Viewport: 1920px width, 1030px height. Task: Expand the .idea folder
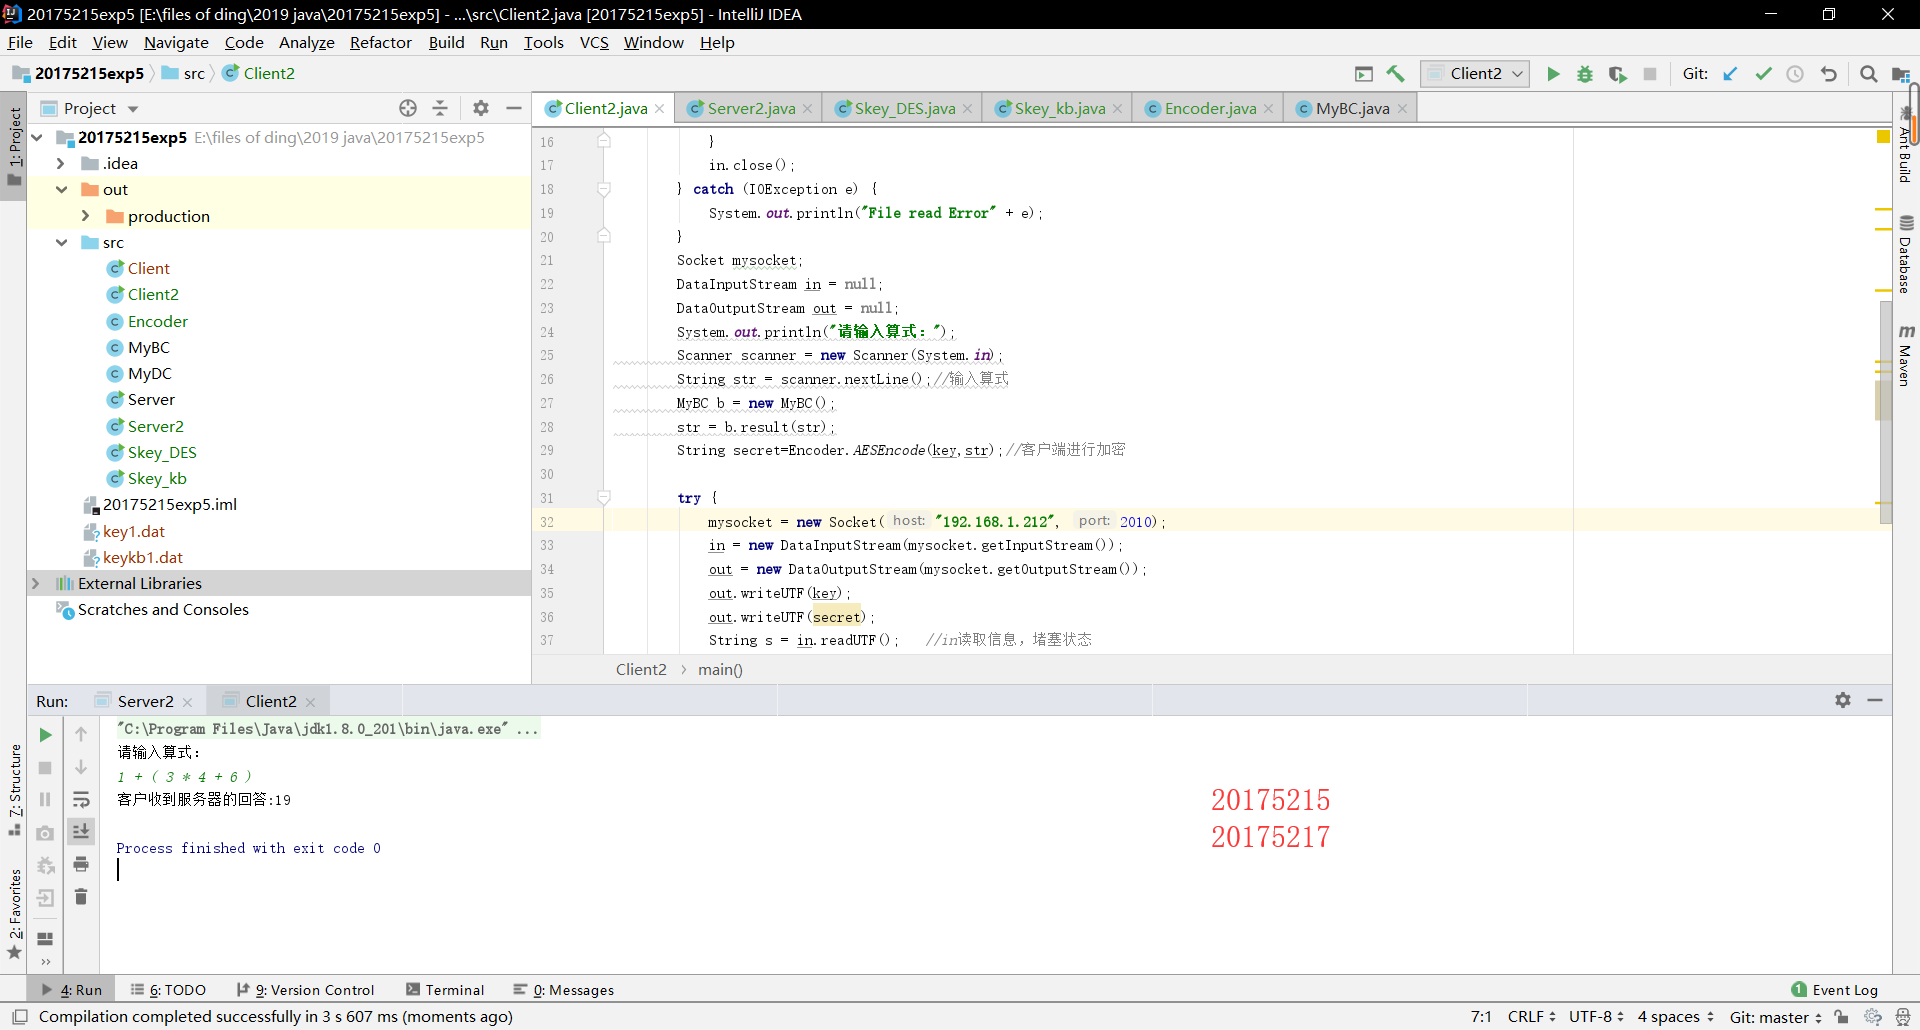coord(61,163)
